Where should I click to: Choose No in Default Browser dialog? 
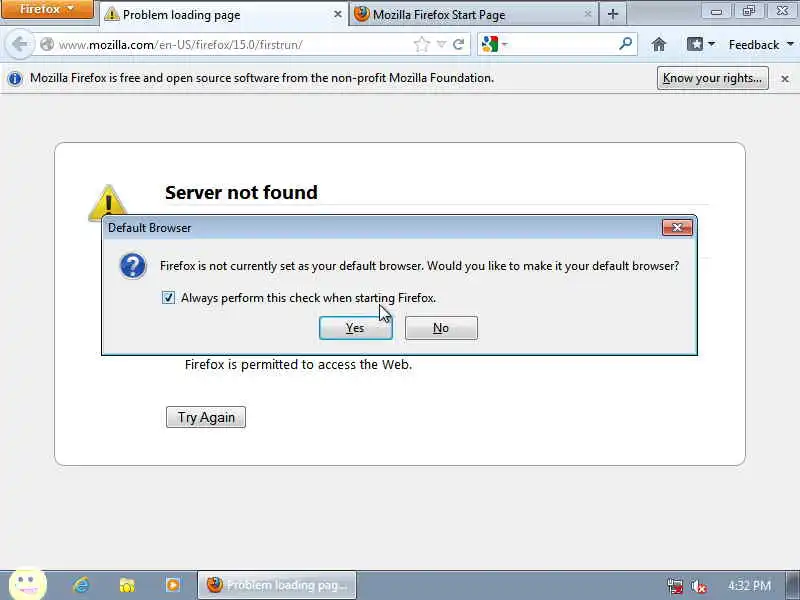441,328
